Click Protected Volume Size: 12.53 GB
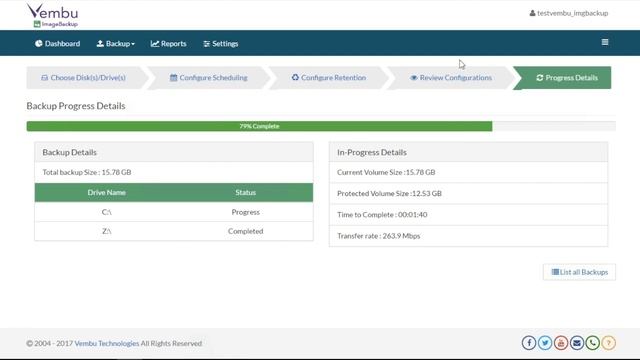The height and width of the screenshot is (360, 640). coord(389,193)
